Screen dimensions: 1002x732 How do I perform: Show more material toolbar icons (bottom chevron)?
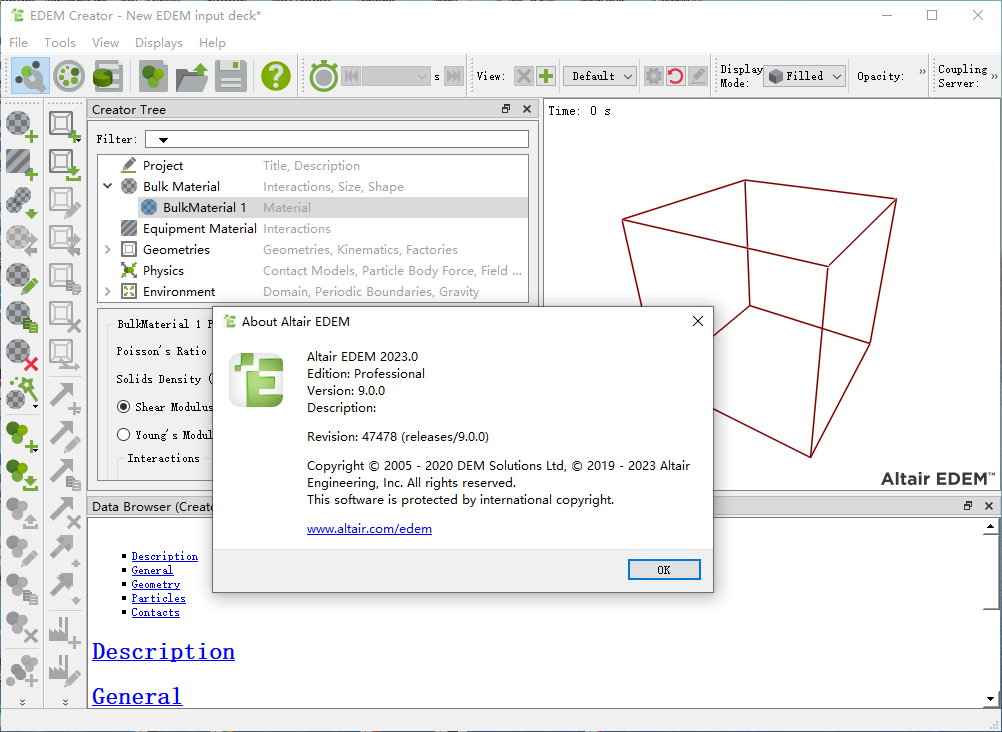22,702
